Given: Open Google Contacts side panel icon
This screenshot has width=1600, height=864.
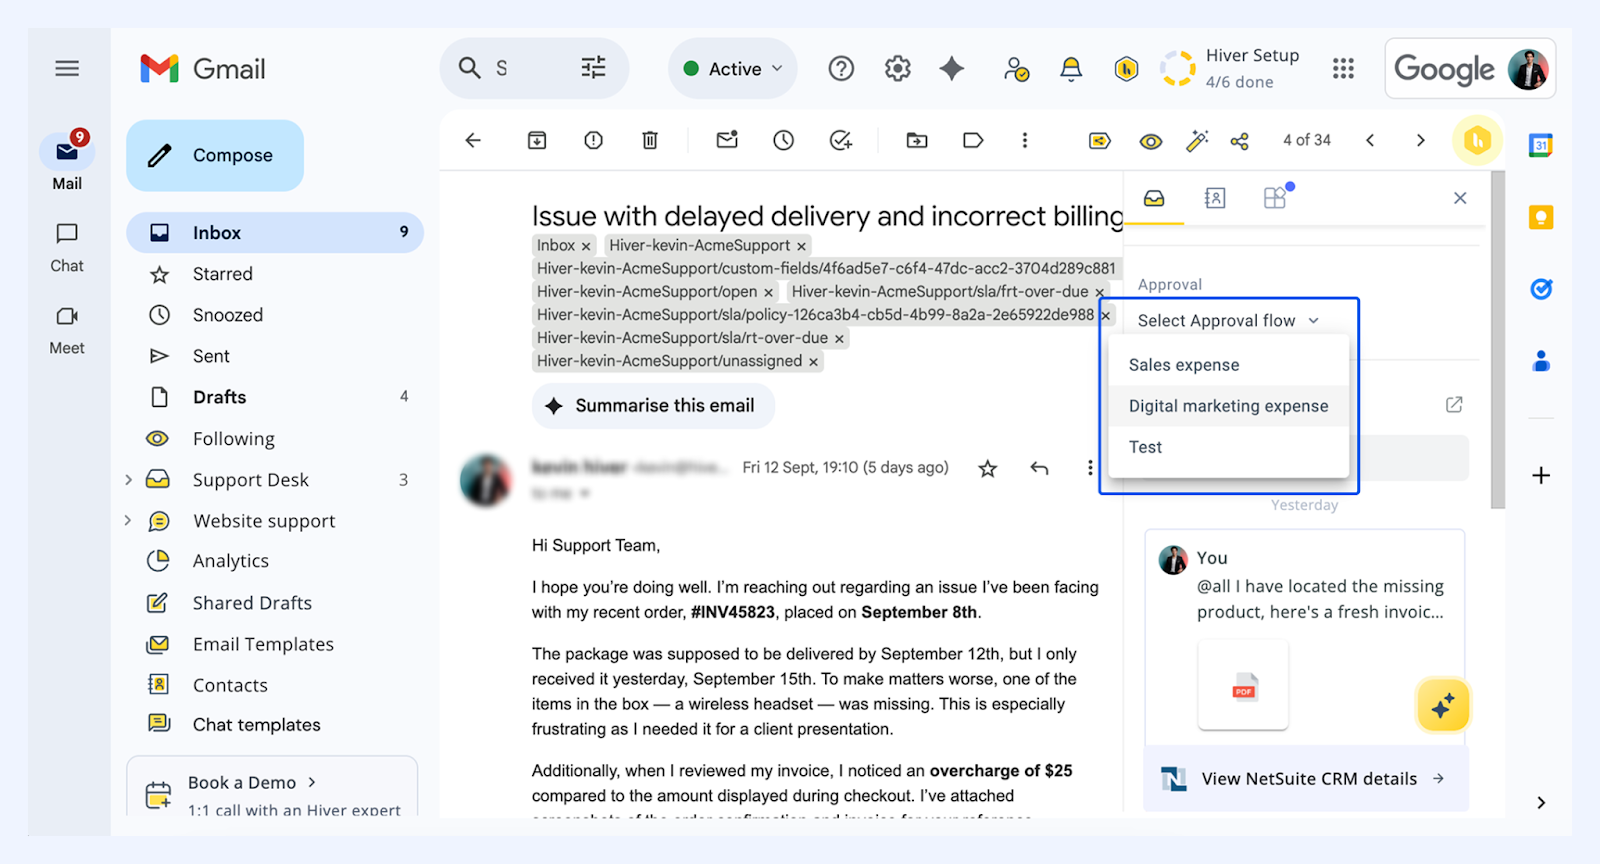Looking at the screenshot, I should pos(1541,361).
